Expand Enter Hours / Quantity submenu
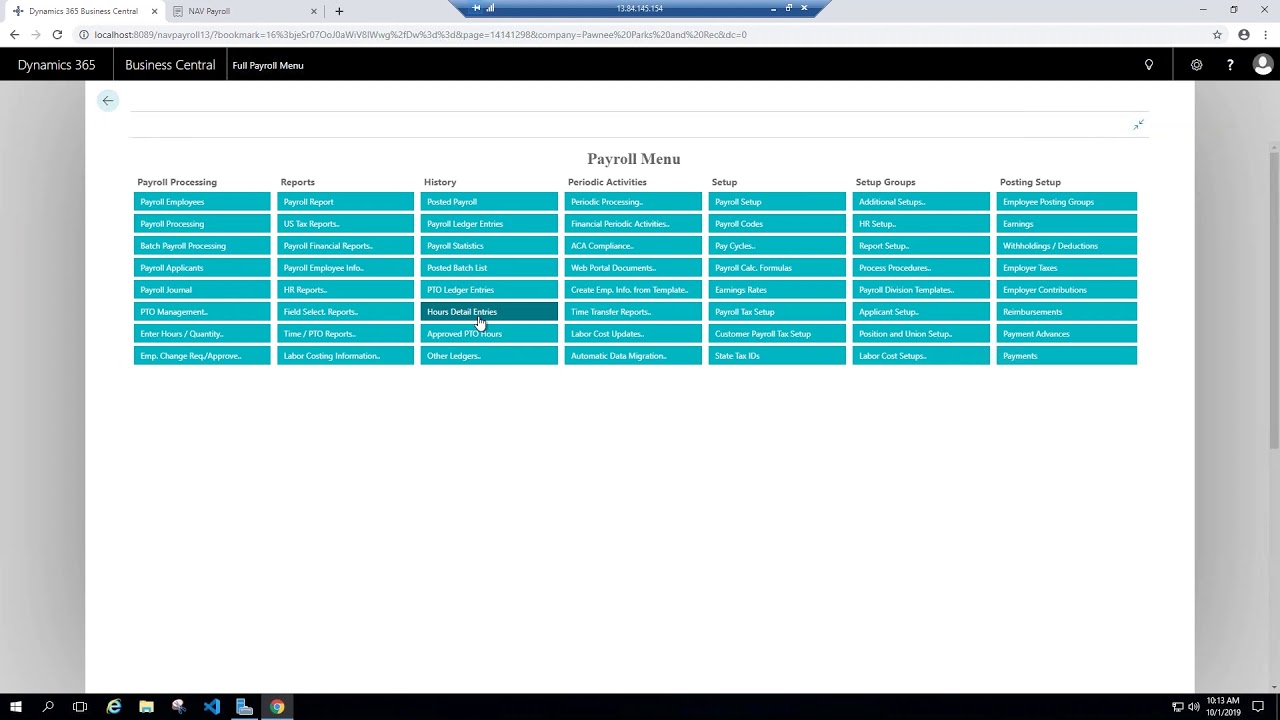 click(x=202, y=334)
